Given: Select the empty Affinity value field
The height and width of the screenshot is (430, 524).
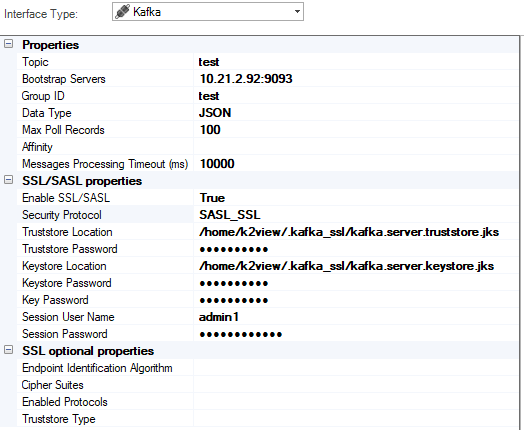Looking at the screenshot, I should point(356,147).
